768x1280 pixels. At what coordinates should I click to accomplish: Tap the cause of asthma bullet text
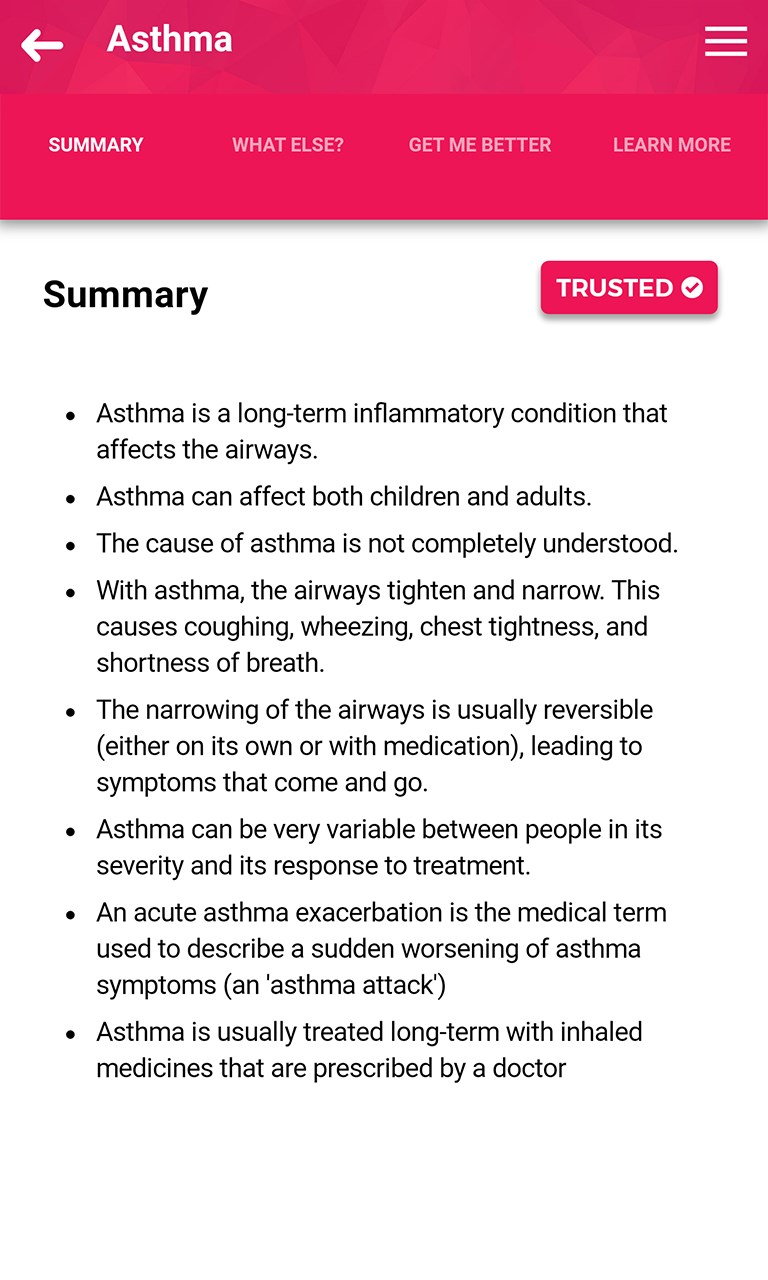point(387,543)
